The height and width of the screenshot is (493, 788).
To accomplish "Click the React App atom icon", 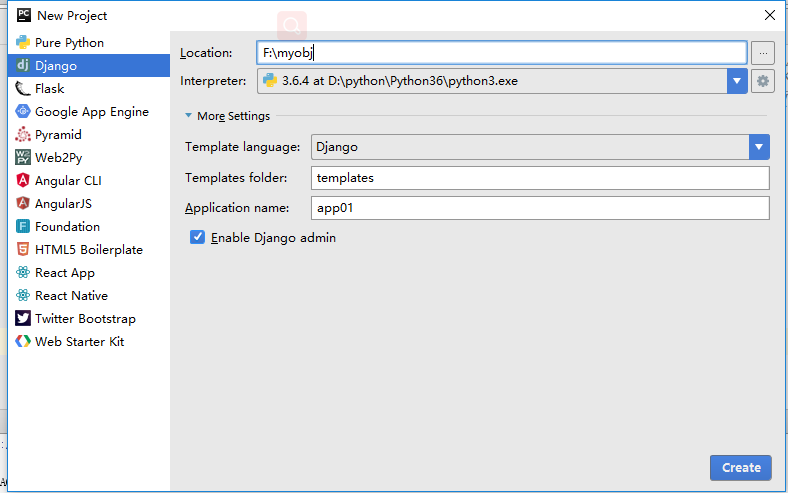I will (x=23, y=272).
